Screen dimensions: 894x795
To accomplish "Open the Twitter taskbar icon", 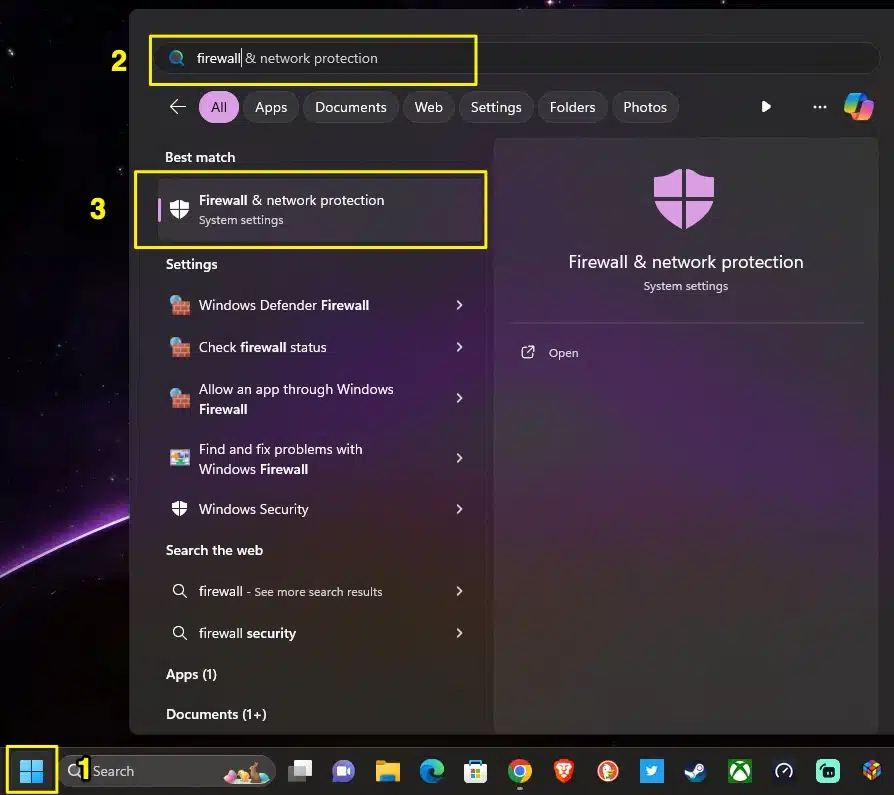I will [x=652, y=771].
